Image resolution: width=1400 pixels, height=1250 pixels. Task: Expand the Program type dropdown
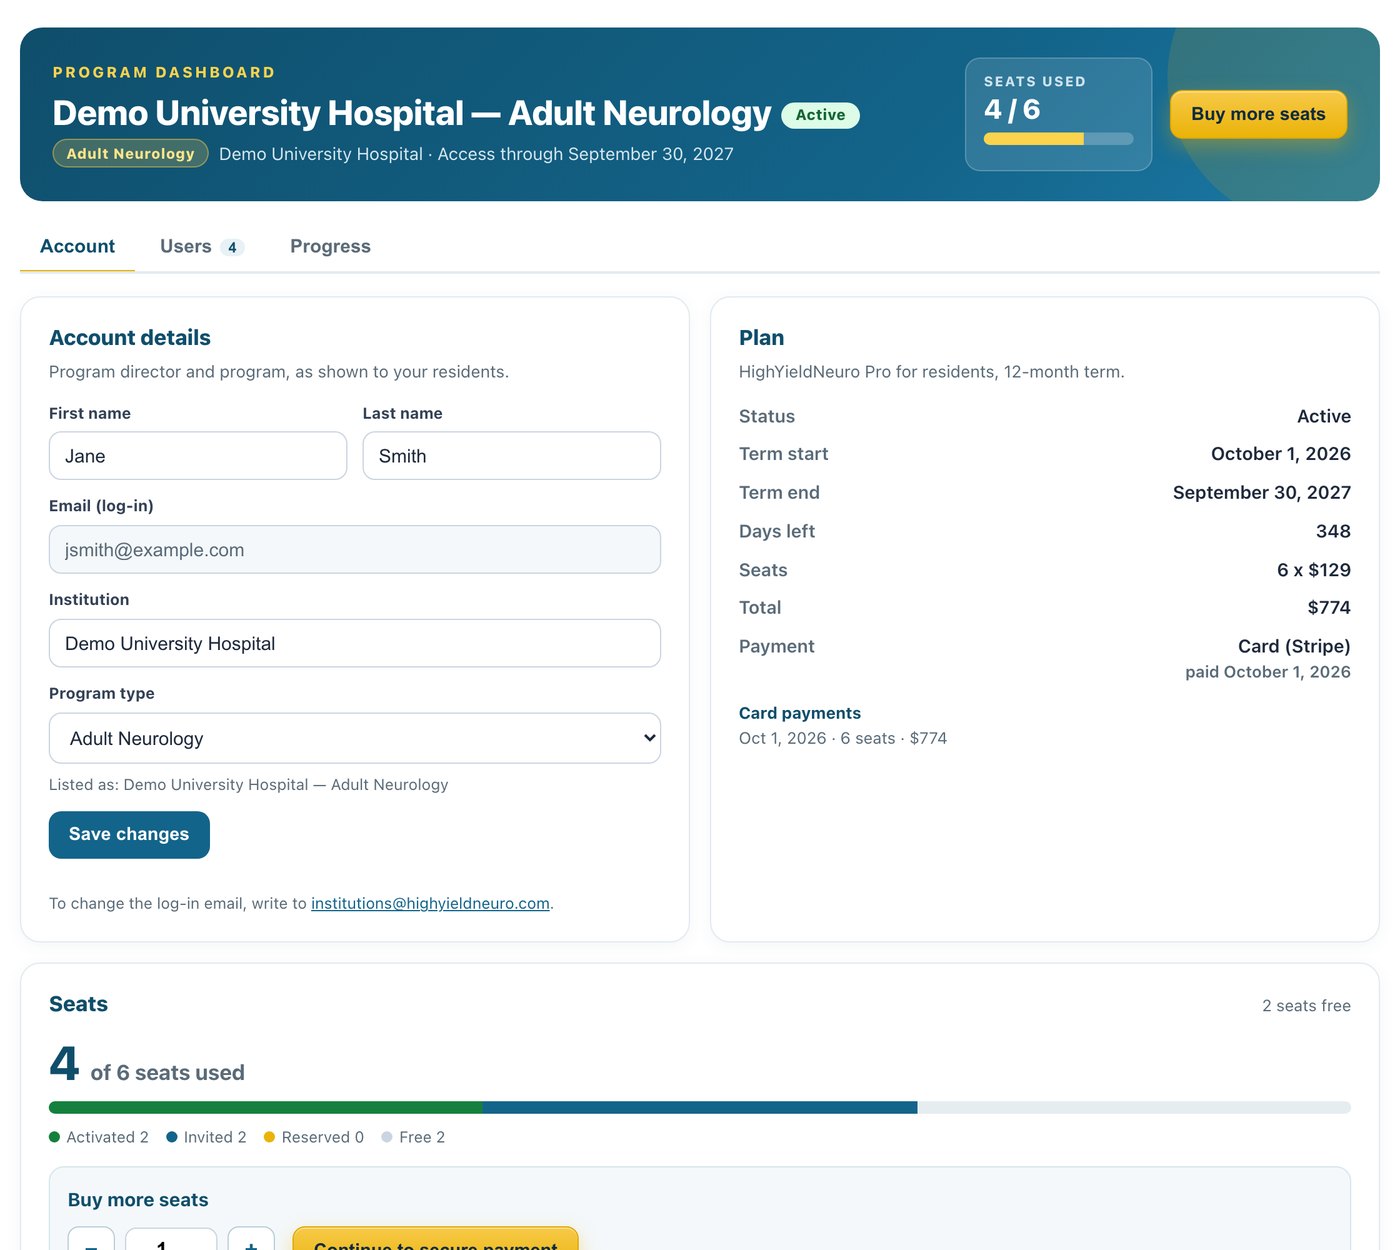click(355, 738)
